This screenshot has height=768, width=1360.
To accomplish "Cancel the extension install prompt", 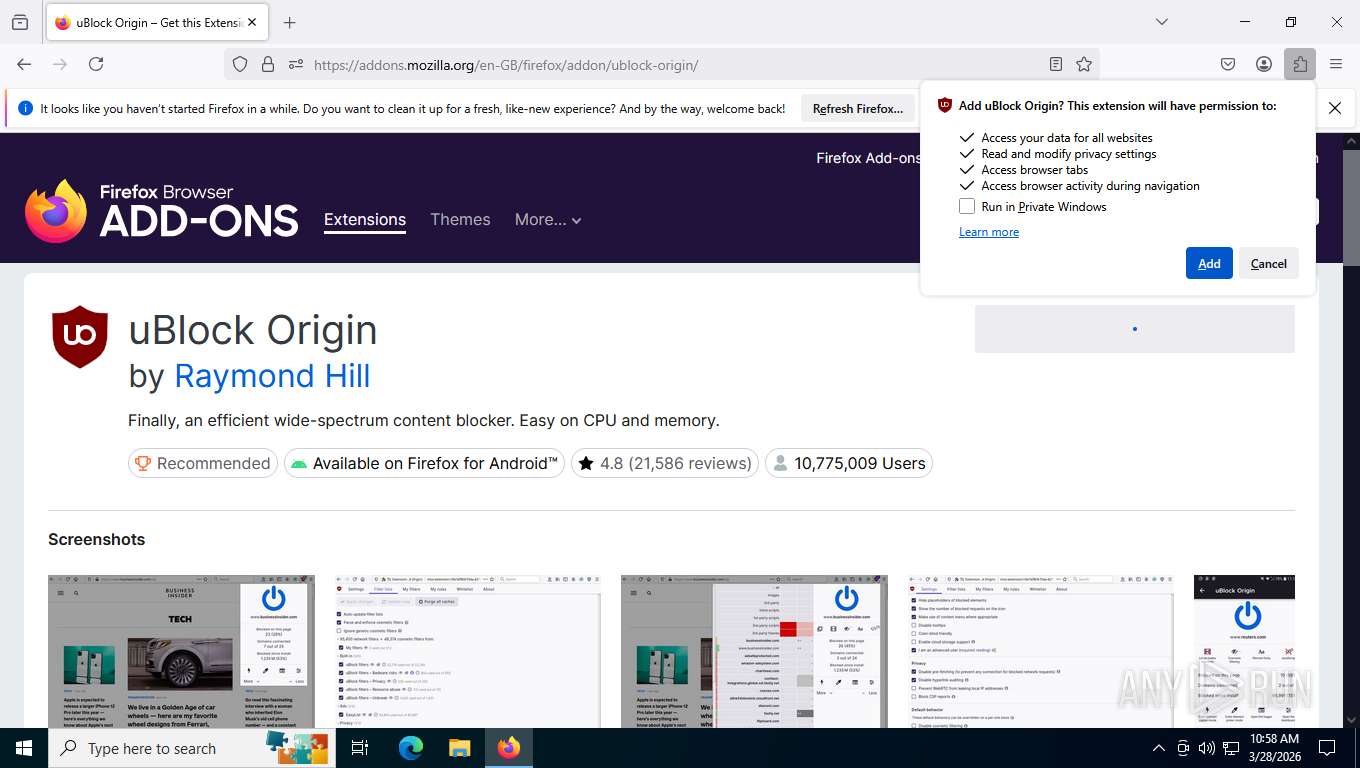I will click(1269, 263).
